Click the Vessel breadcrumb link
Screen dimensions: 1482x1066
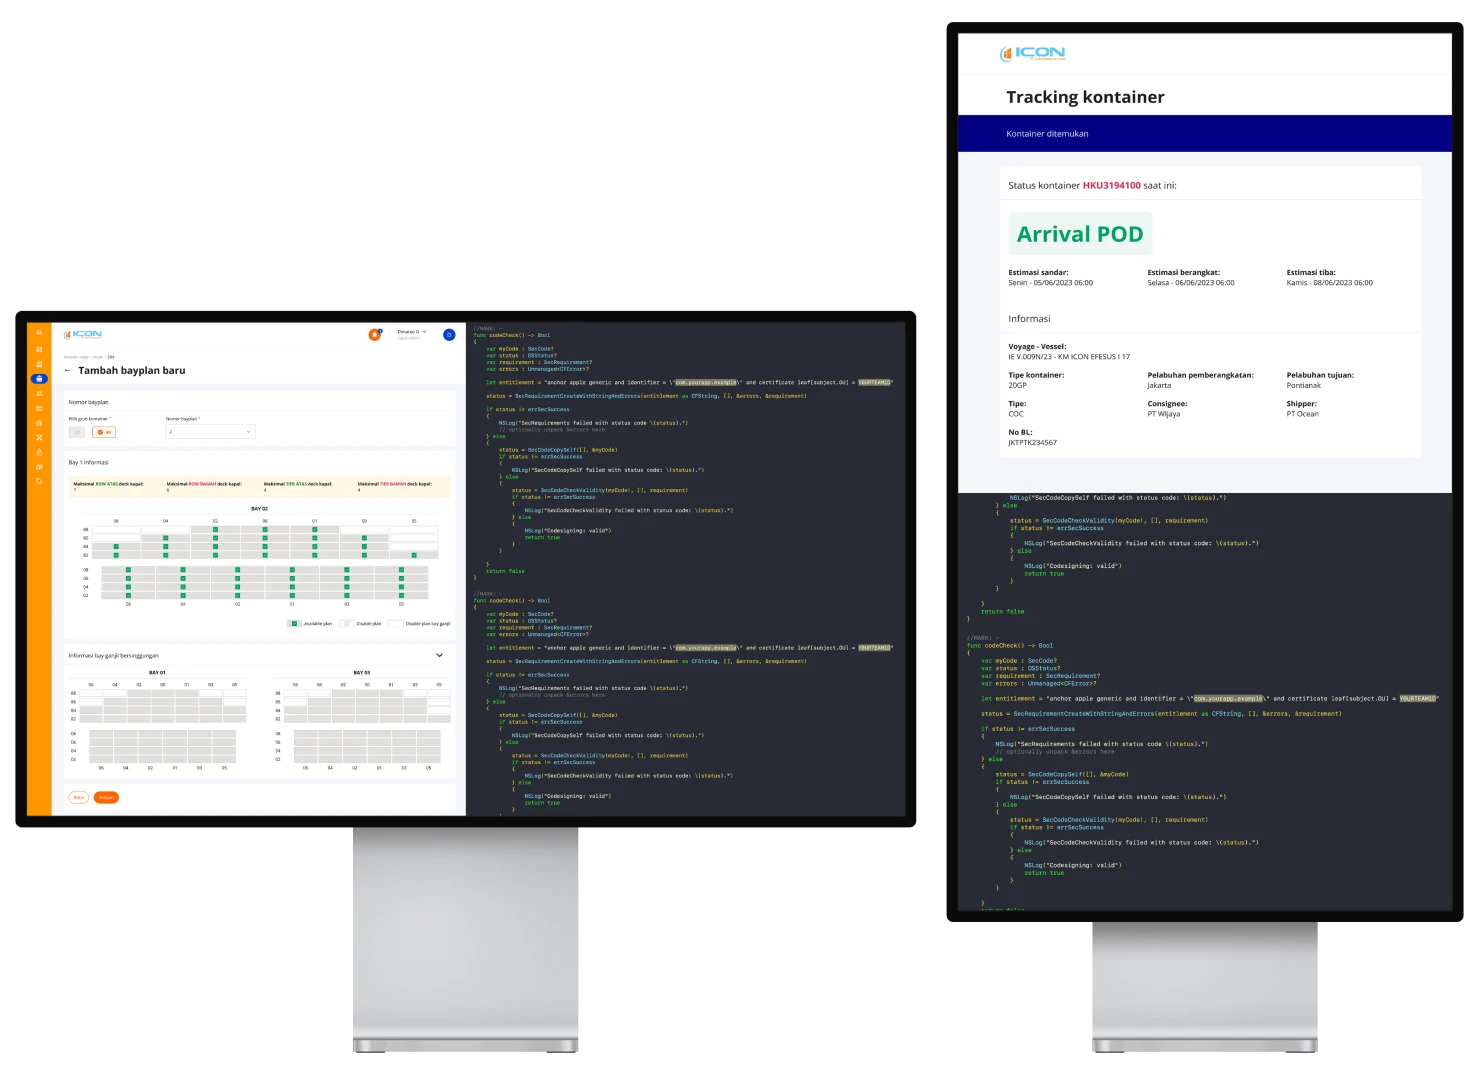pos(98,357)
